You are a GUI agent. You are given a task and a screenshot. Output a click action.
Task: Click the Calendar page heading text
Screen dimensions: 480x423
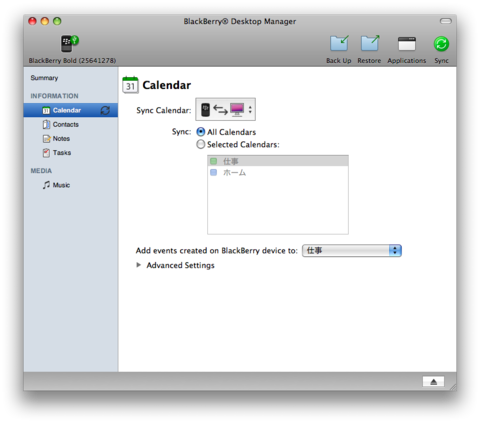tap(167, 85)
